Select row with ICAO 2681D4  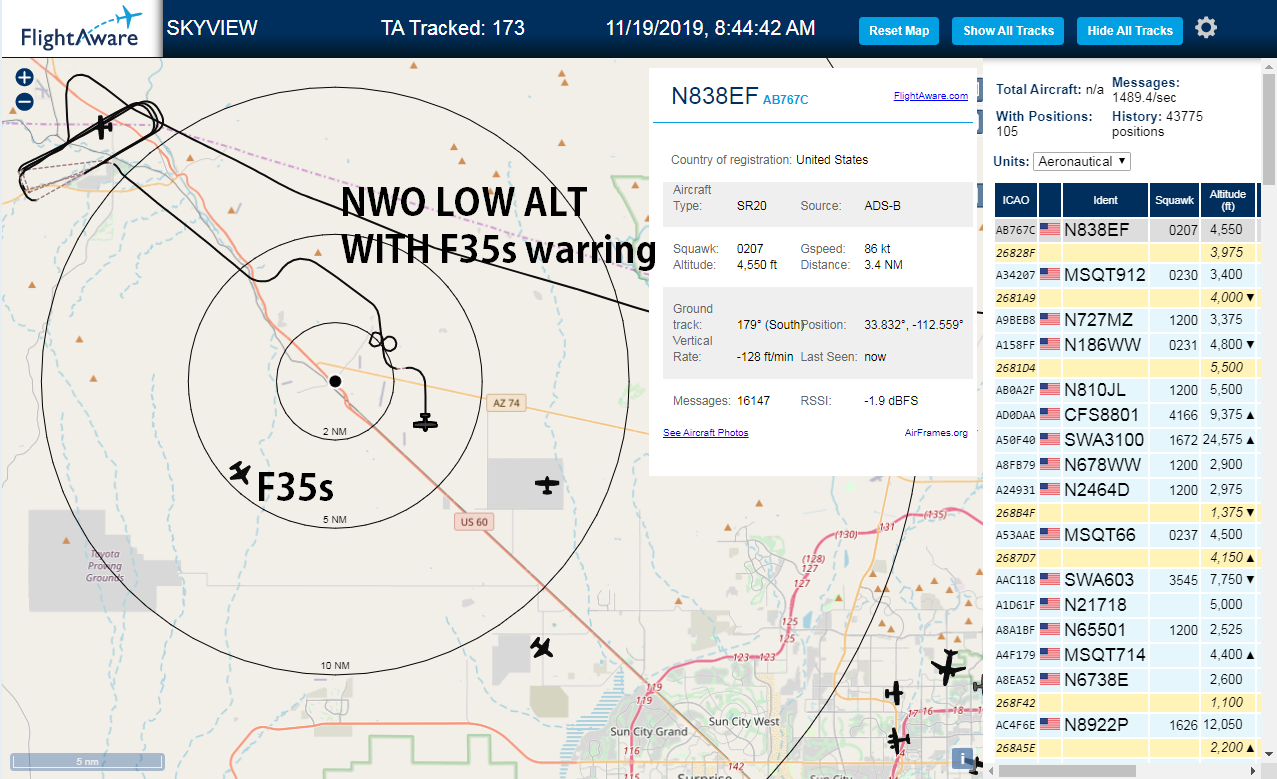click(1127, 368)
